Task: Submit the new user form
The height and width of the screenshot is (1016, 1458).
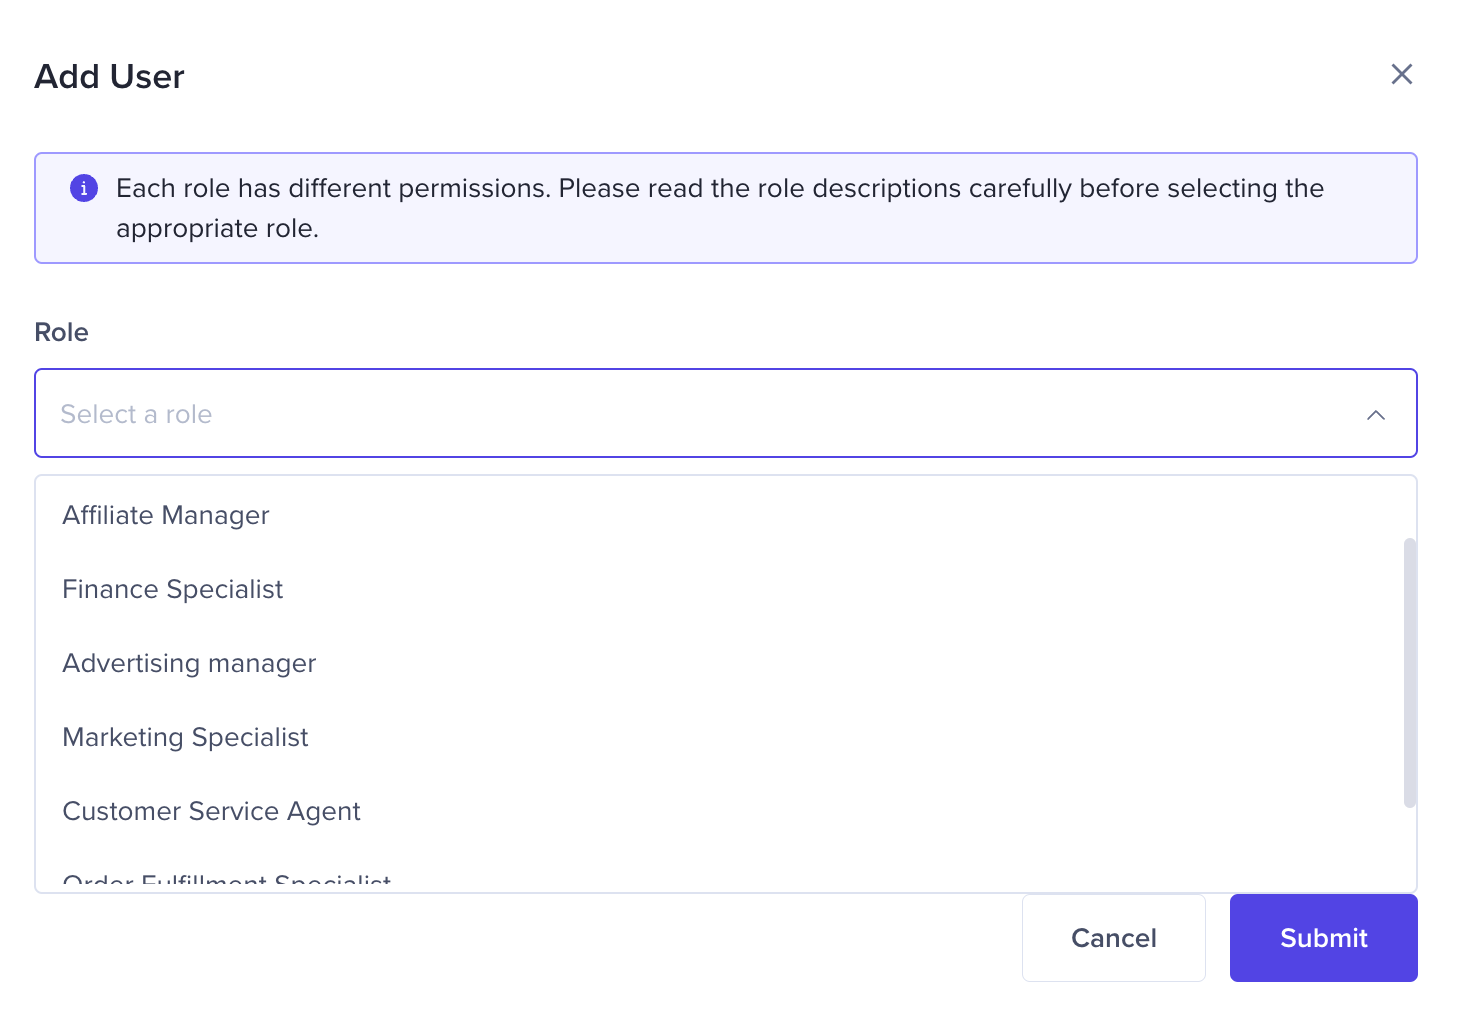Action: pos(1323,938)
